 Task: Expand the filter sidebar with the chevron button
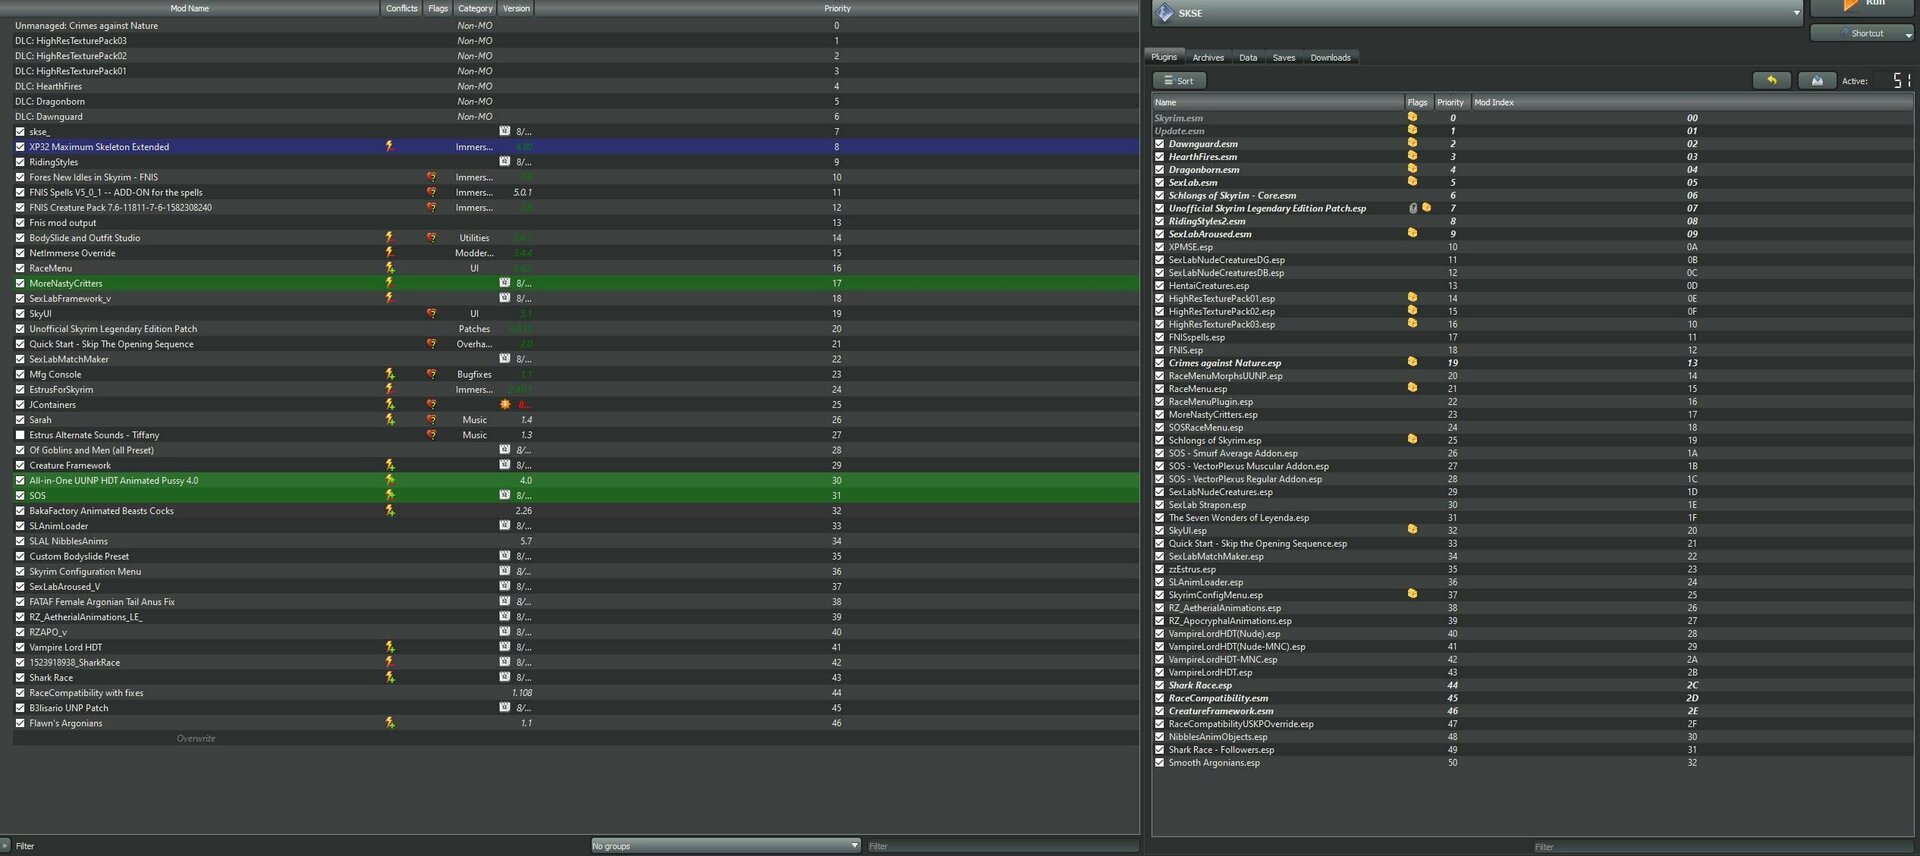tap(5, 846)
